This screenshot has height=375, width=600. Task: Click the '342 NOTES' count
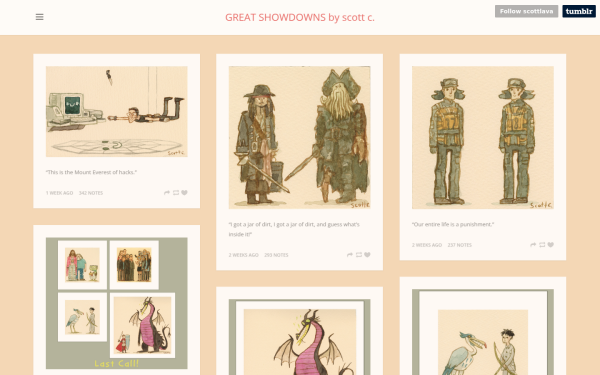point(91,193)
